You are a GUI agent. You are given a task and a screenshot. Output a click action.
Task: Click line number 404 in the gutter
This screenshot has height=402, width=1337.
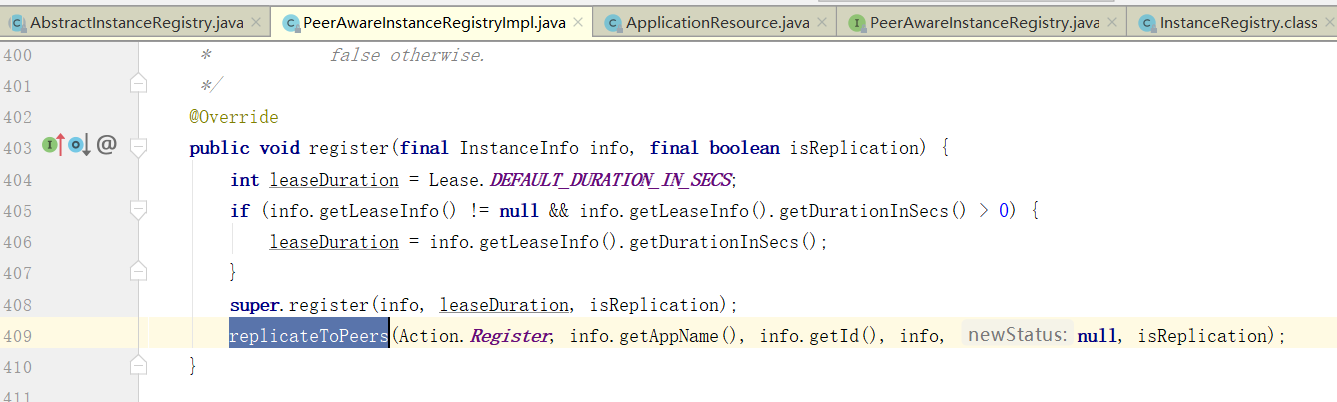click(x=17, y=180)
